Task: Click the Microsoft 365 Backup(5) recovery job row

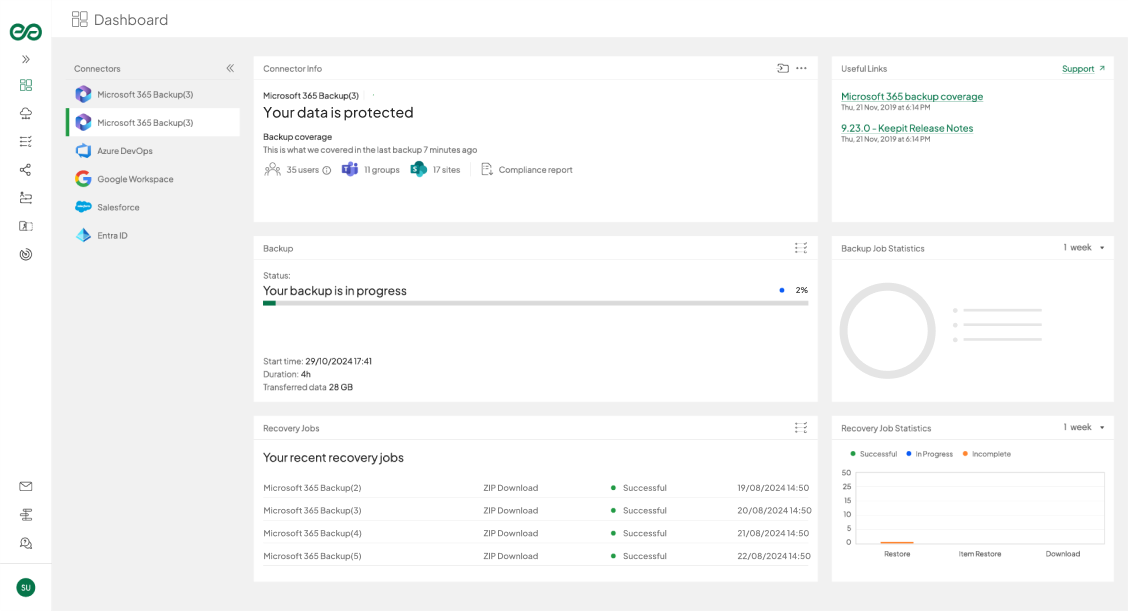Action: (x=536, y=556)
